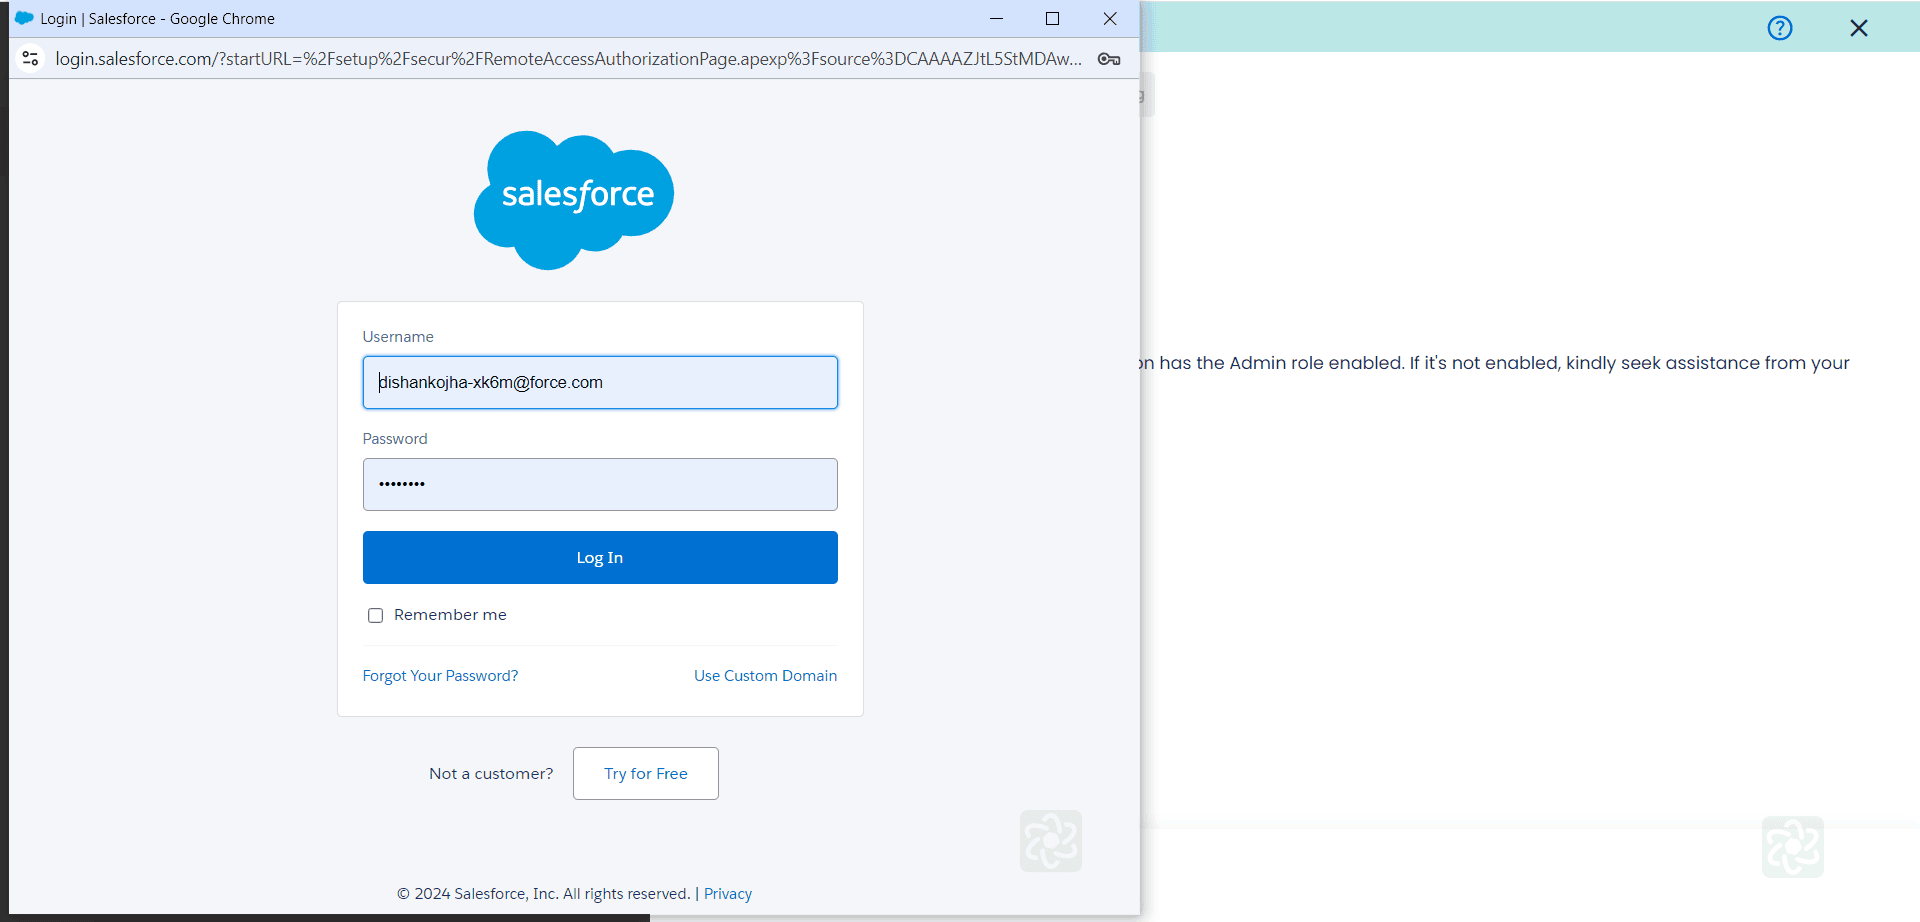Viewport: 1920px width, 922px height.
Task: Open Use Custom Domain link
Action: [x=765, y=676]
